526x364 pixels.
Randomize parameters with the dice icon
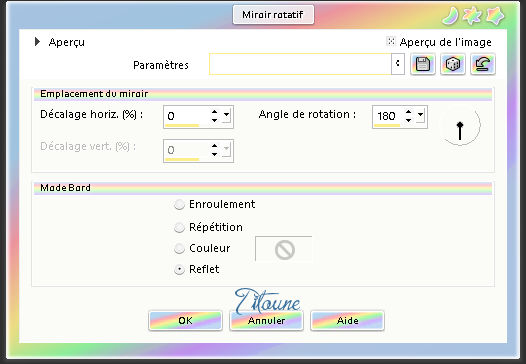click(x=453, y=64)
